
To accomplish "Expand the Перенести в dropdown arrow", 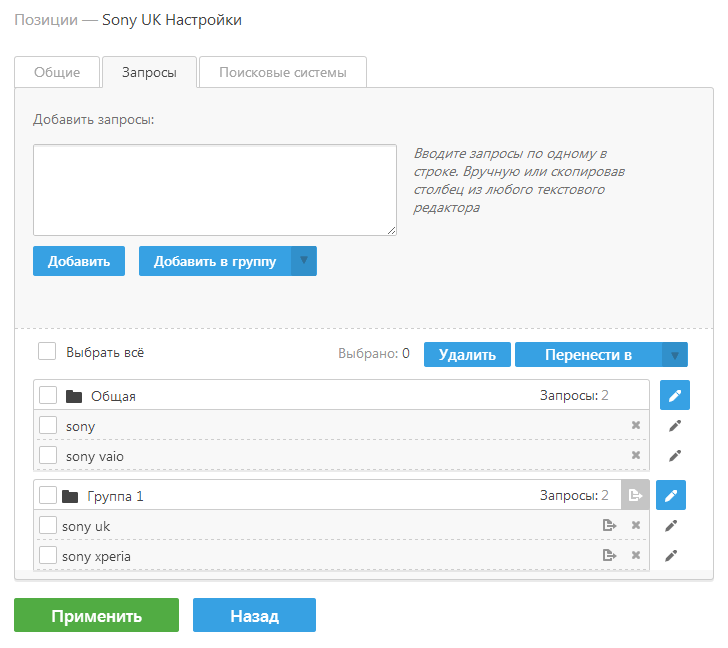I will [x=675, y=355].
